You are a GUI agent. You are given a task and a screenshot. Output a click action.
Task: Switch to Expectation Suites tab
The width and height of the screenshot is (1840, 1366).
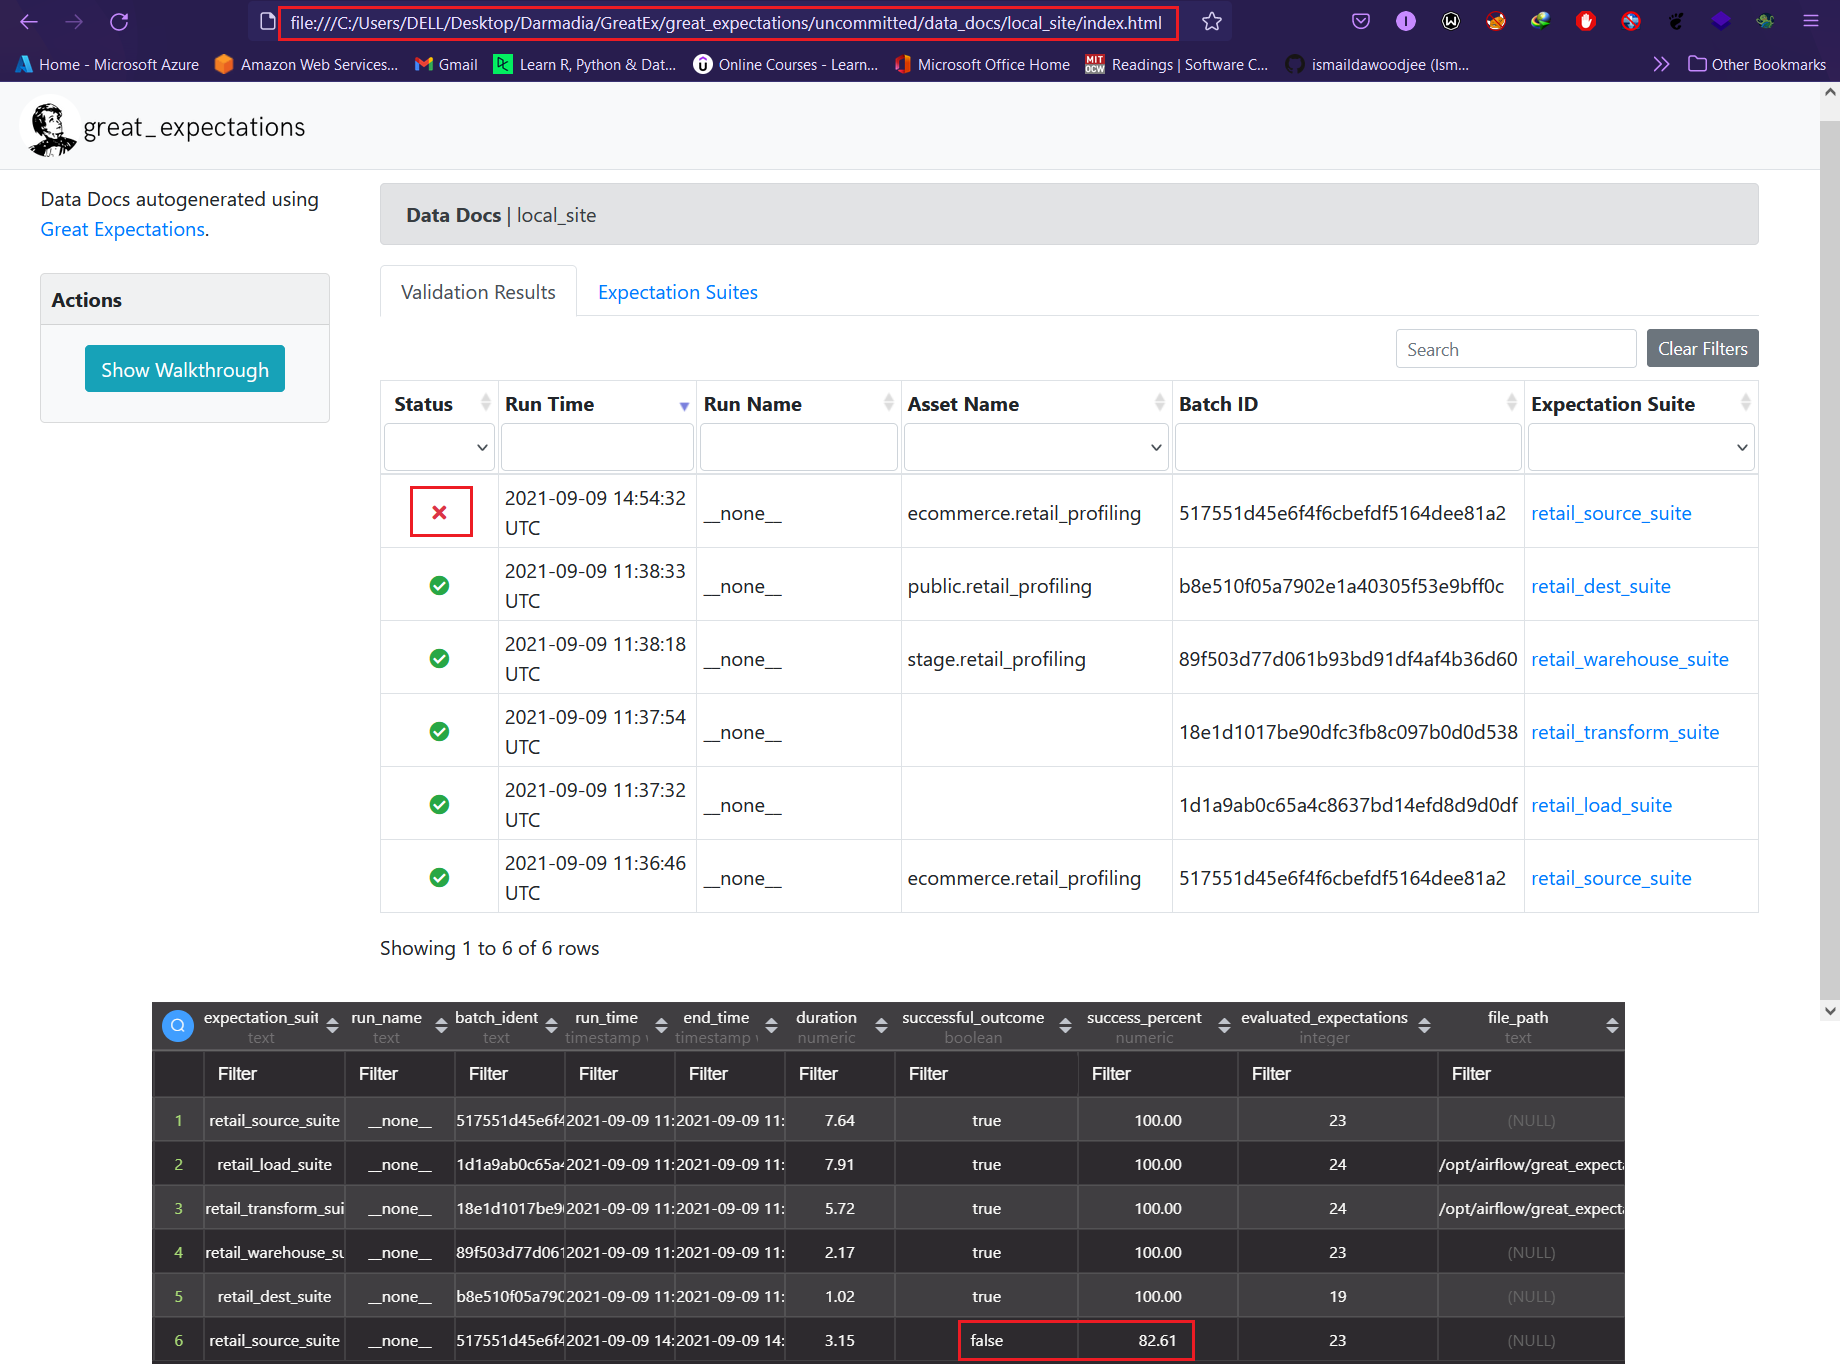point(677,292)
